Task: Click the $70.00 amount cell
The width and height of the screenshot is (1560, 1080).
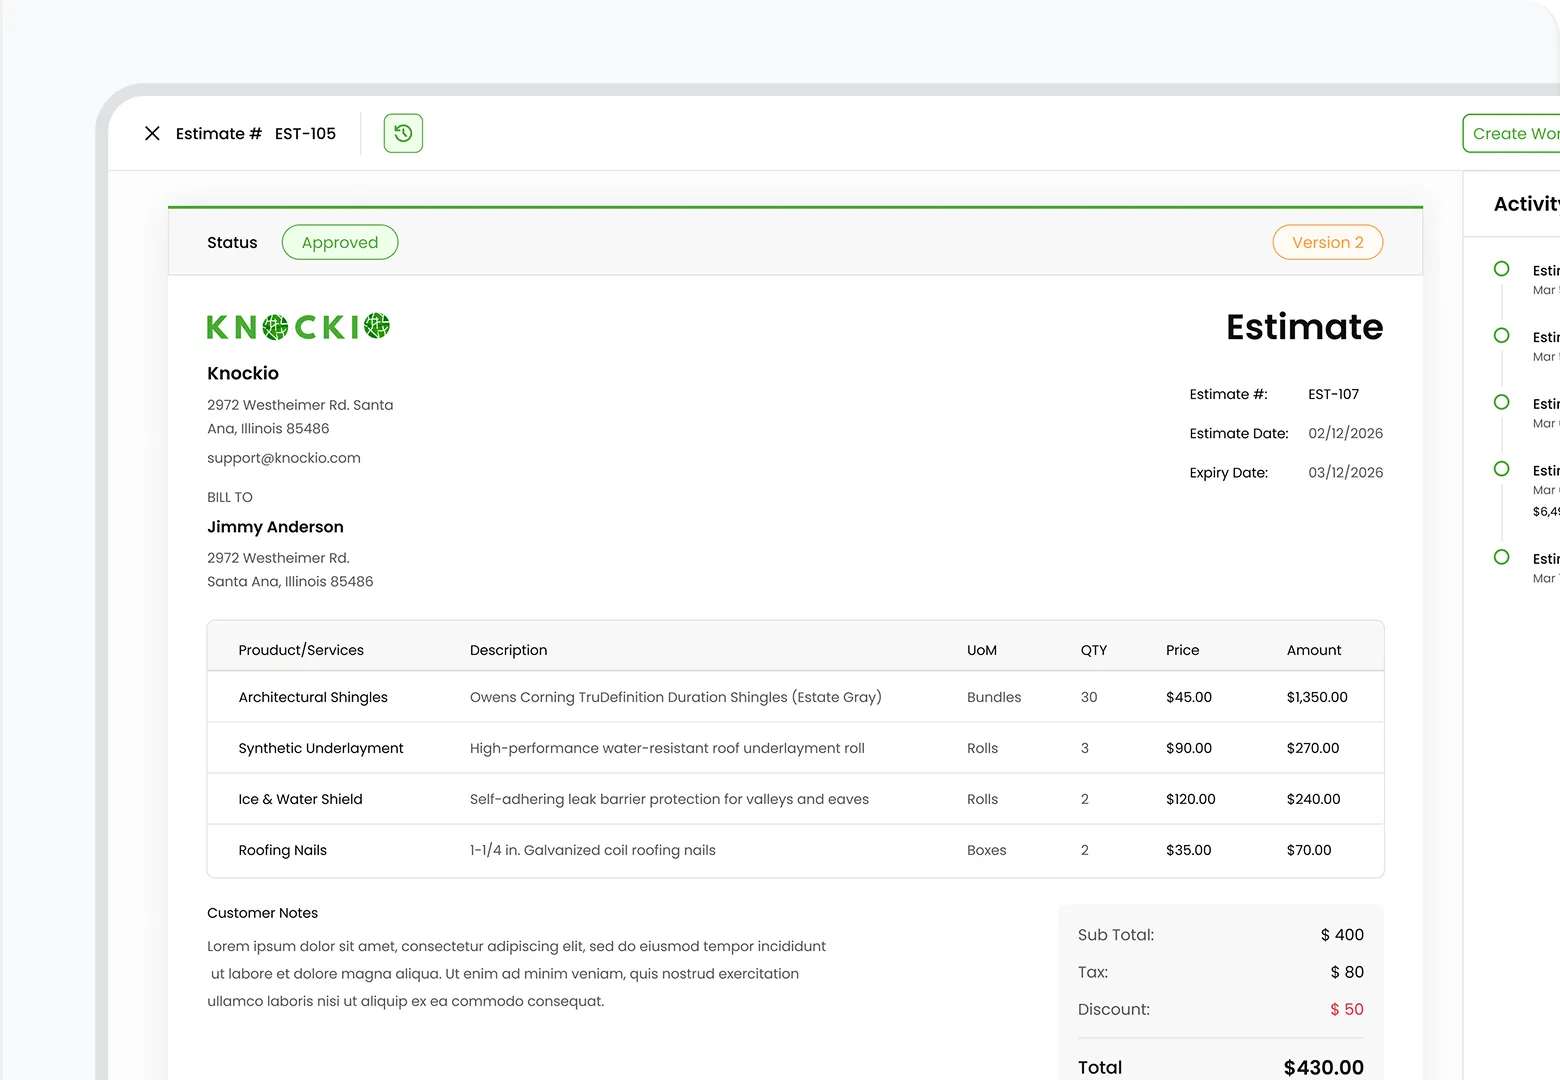Action: [1309, 850]
